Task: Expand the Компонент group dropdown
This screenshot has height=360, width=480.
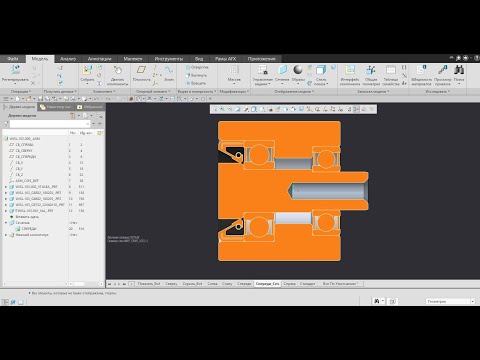Action: [x=104, y=91]
